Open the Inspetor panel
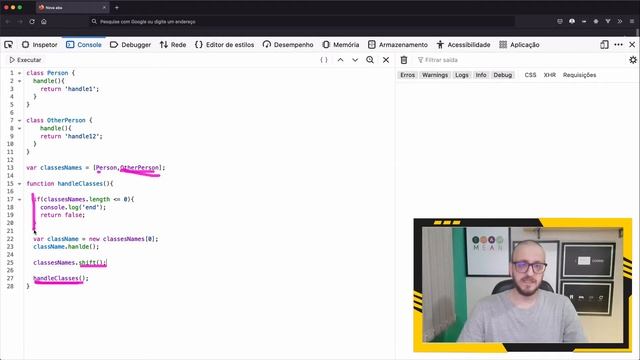The height and width of the screenshot is (360, 640). pyautogui.click(x=40, y=44)
